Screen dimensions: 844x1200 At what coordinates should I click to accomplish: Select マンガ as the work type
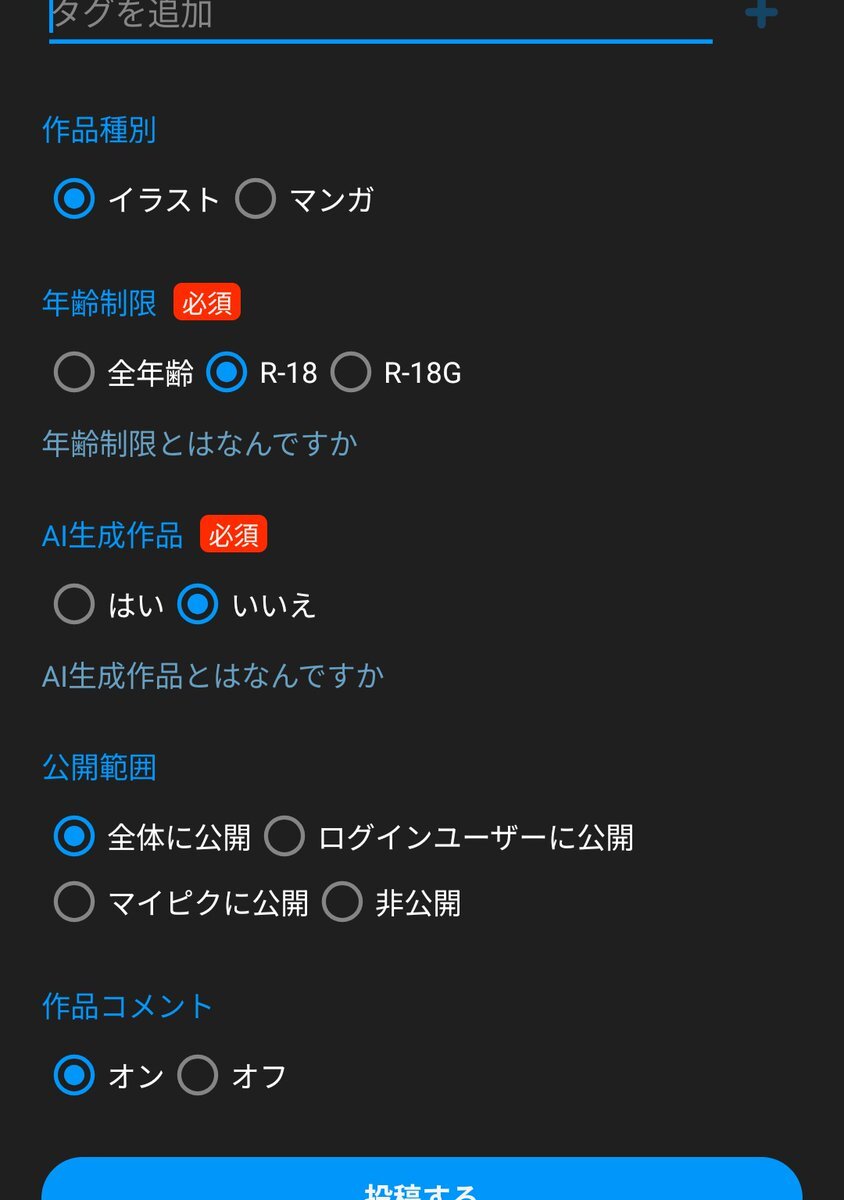click(256, 199)
